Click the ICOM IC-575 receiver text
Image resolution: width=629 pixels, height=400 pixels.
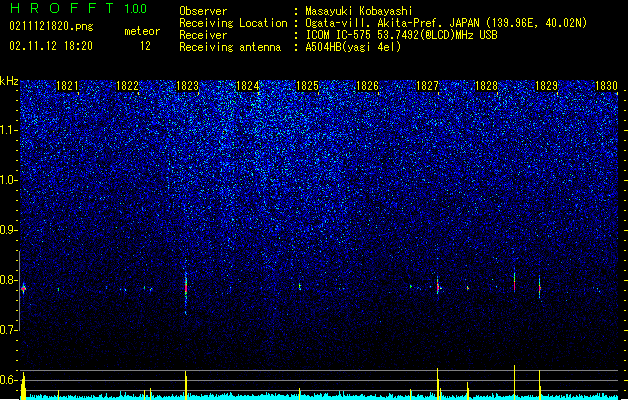pos(402,35)
